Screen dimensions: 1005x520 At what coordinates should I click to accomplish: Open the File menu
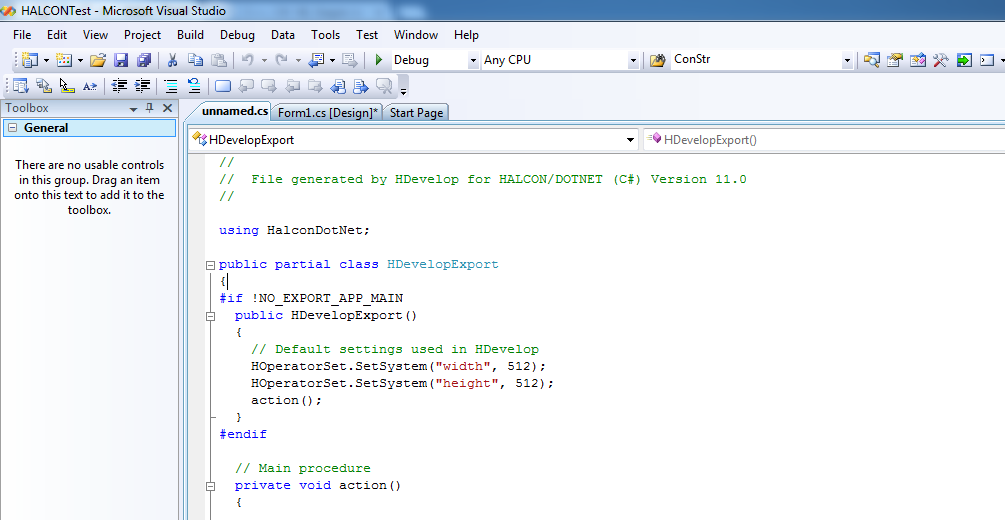[x=22, y=35]
